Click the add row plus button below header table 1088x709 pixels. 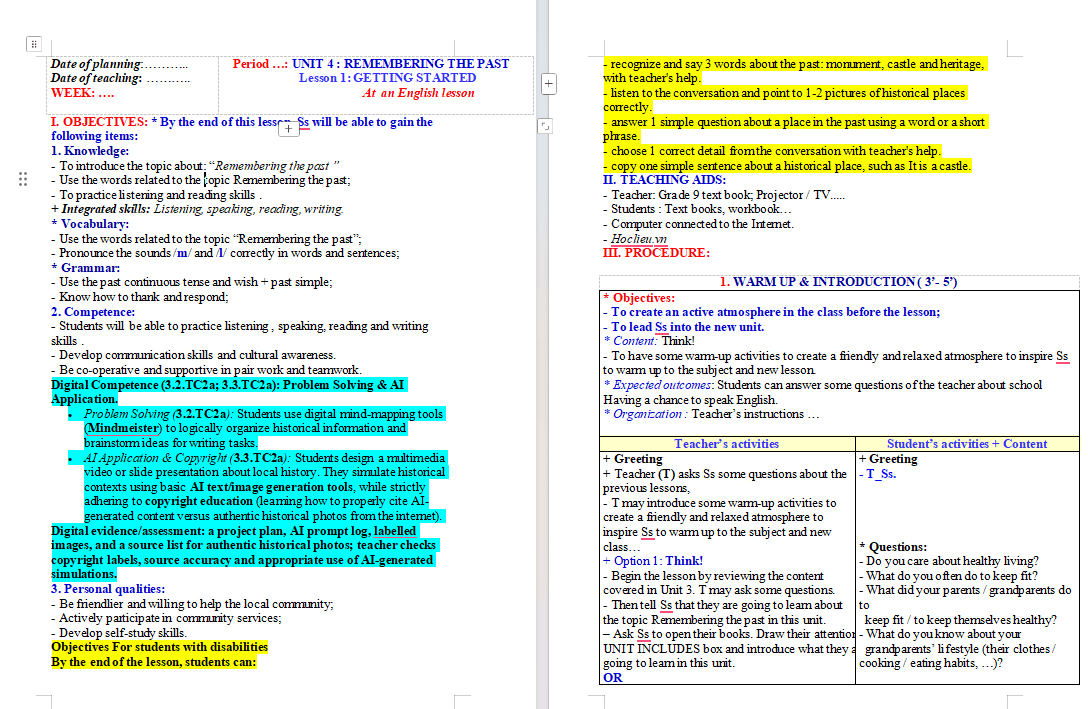coord(288,128)
